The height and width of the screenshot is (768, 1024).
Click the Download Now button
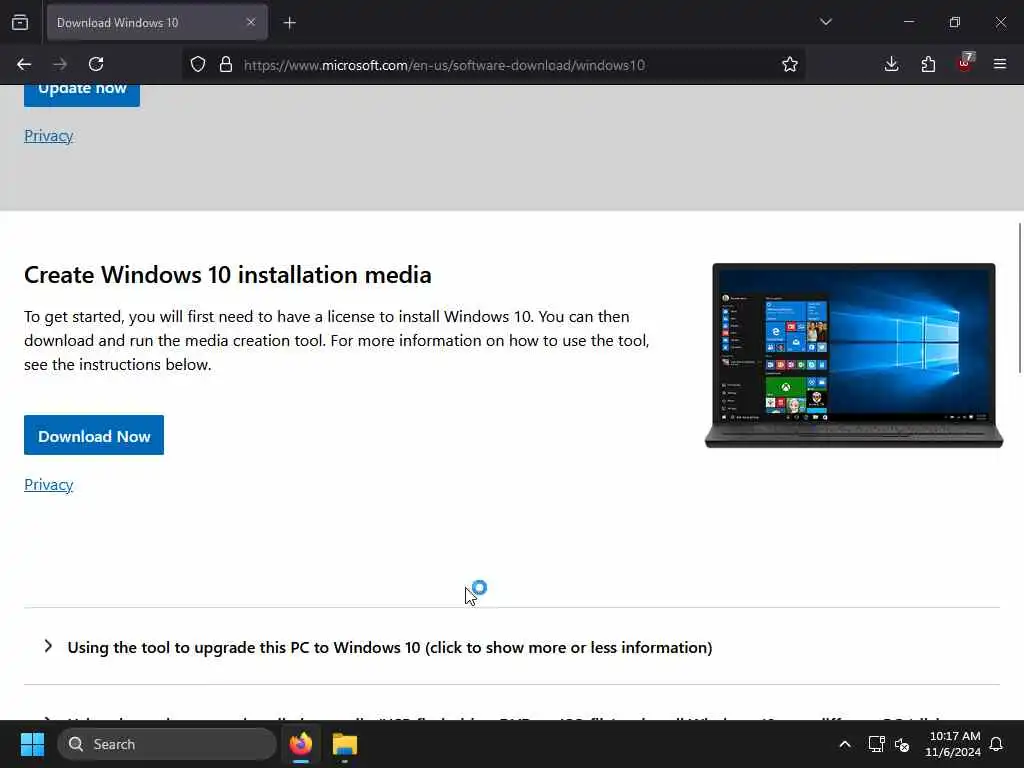[94, 435]
